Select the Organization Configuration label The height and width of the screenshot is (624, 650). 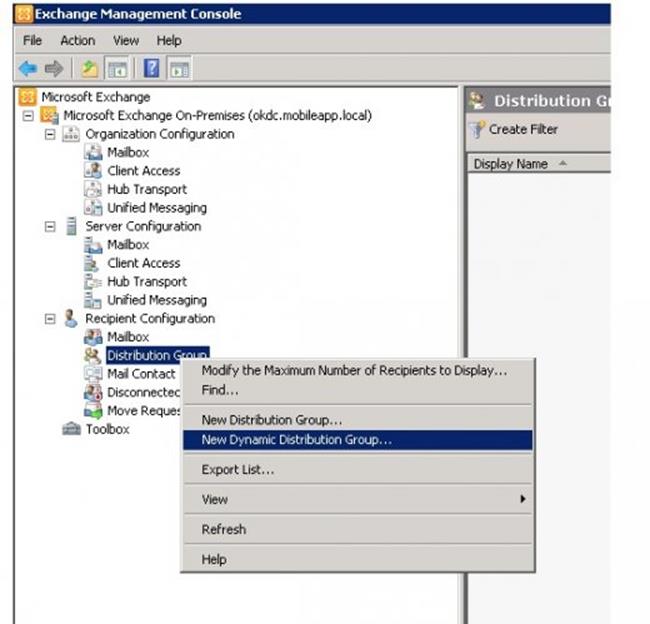160,134
